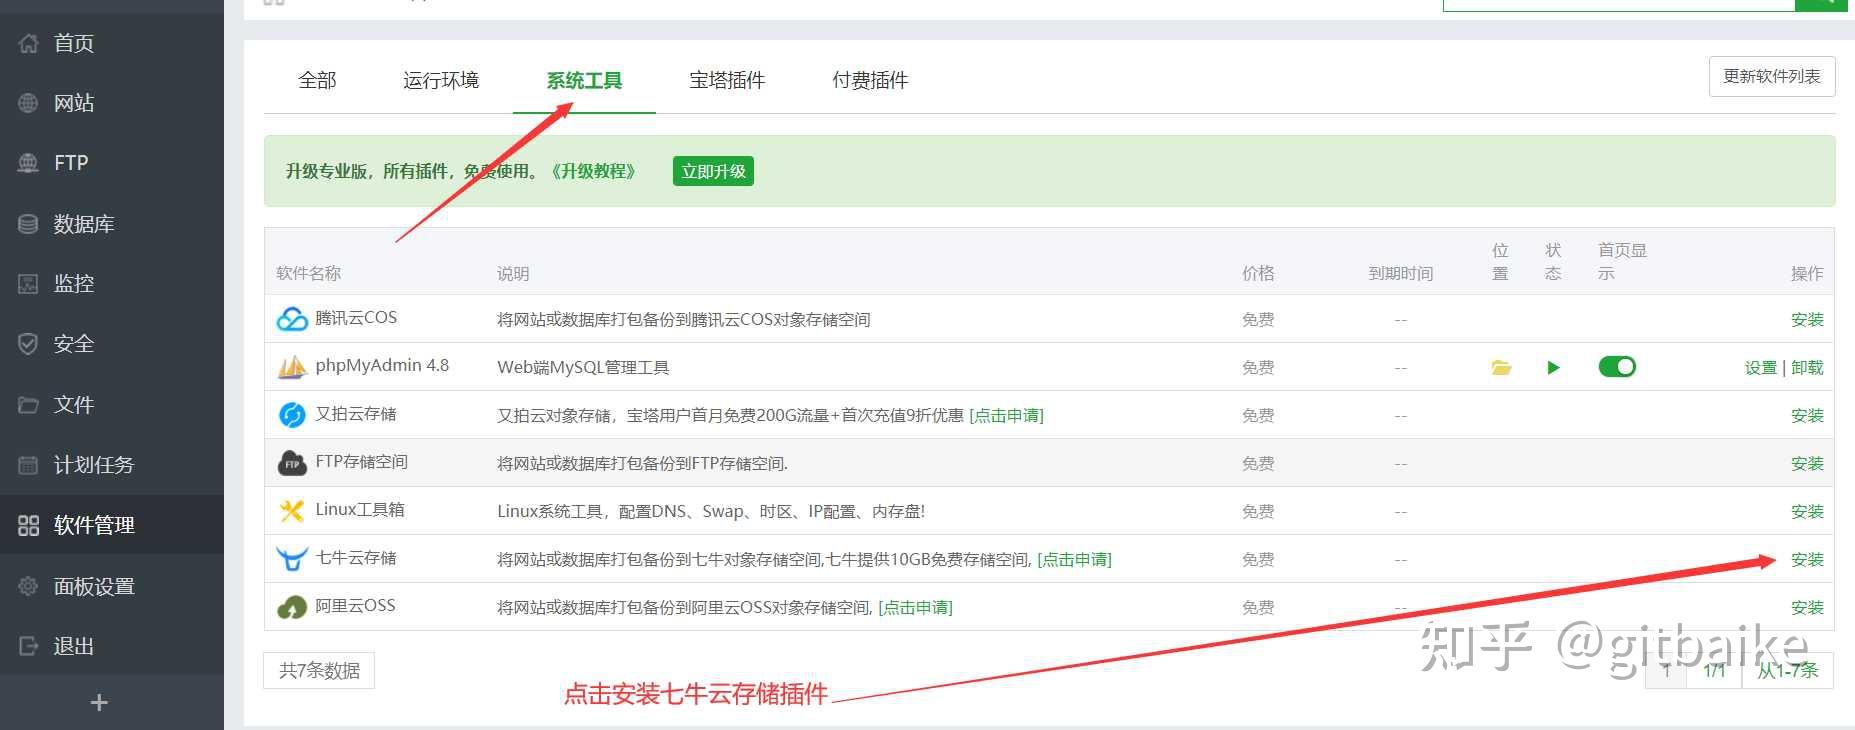Open phpMyAdmin install folder location icon
1855x730 pixels.
[1501, 368]
